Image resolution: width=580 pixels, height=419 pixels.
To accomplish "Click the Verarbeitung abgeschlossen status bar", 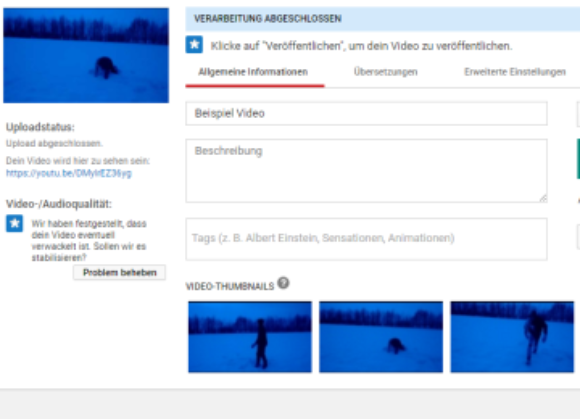I will tap(382, 19).
